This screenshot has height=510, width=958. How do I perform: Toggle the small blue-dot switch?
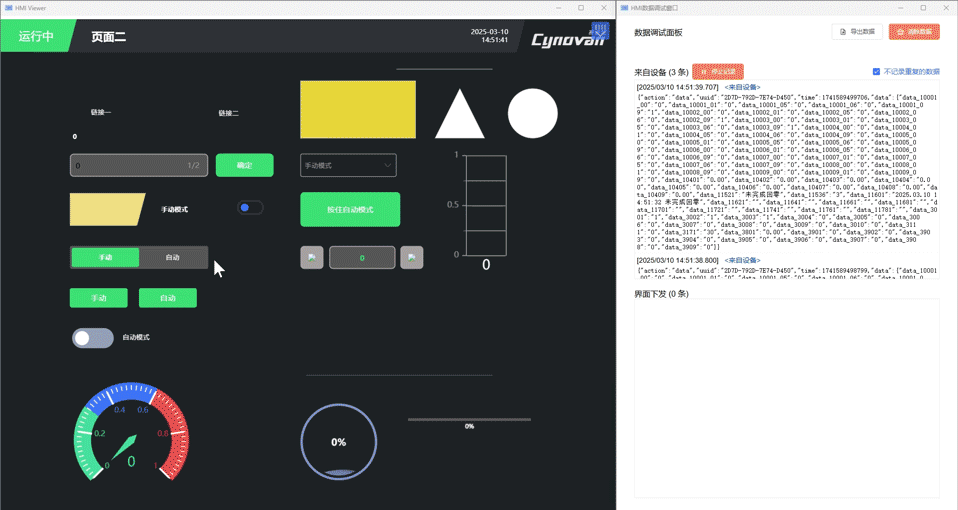(x=250, y=208)
